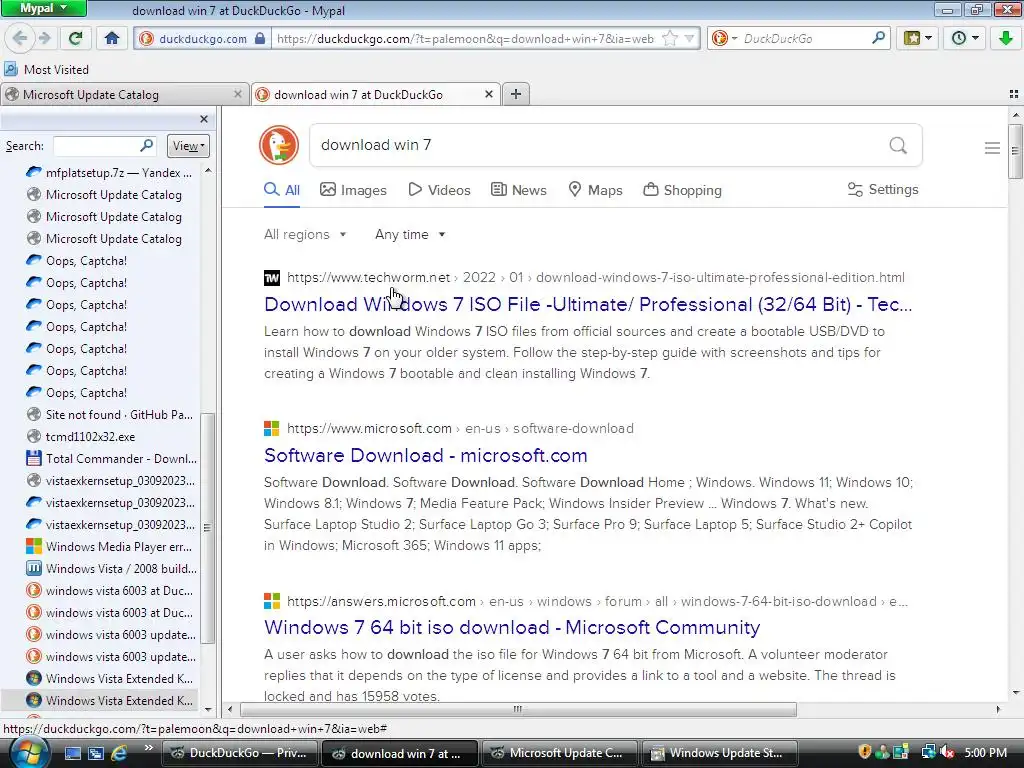Close the download win 7 DuckDuckGo tab
1024x768 pixels.
pos(488,94)
